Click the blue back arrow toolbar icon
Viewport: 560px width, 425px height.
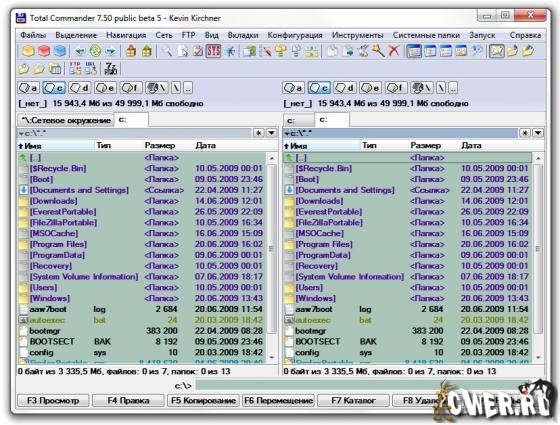click(79, 51)
